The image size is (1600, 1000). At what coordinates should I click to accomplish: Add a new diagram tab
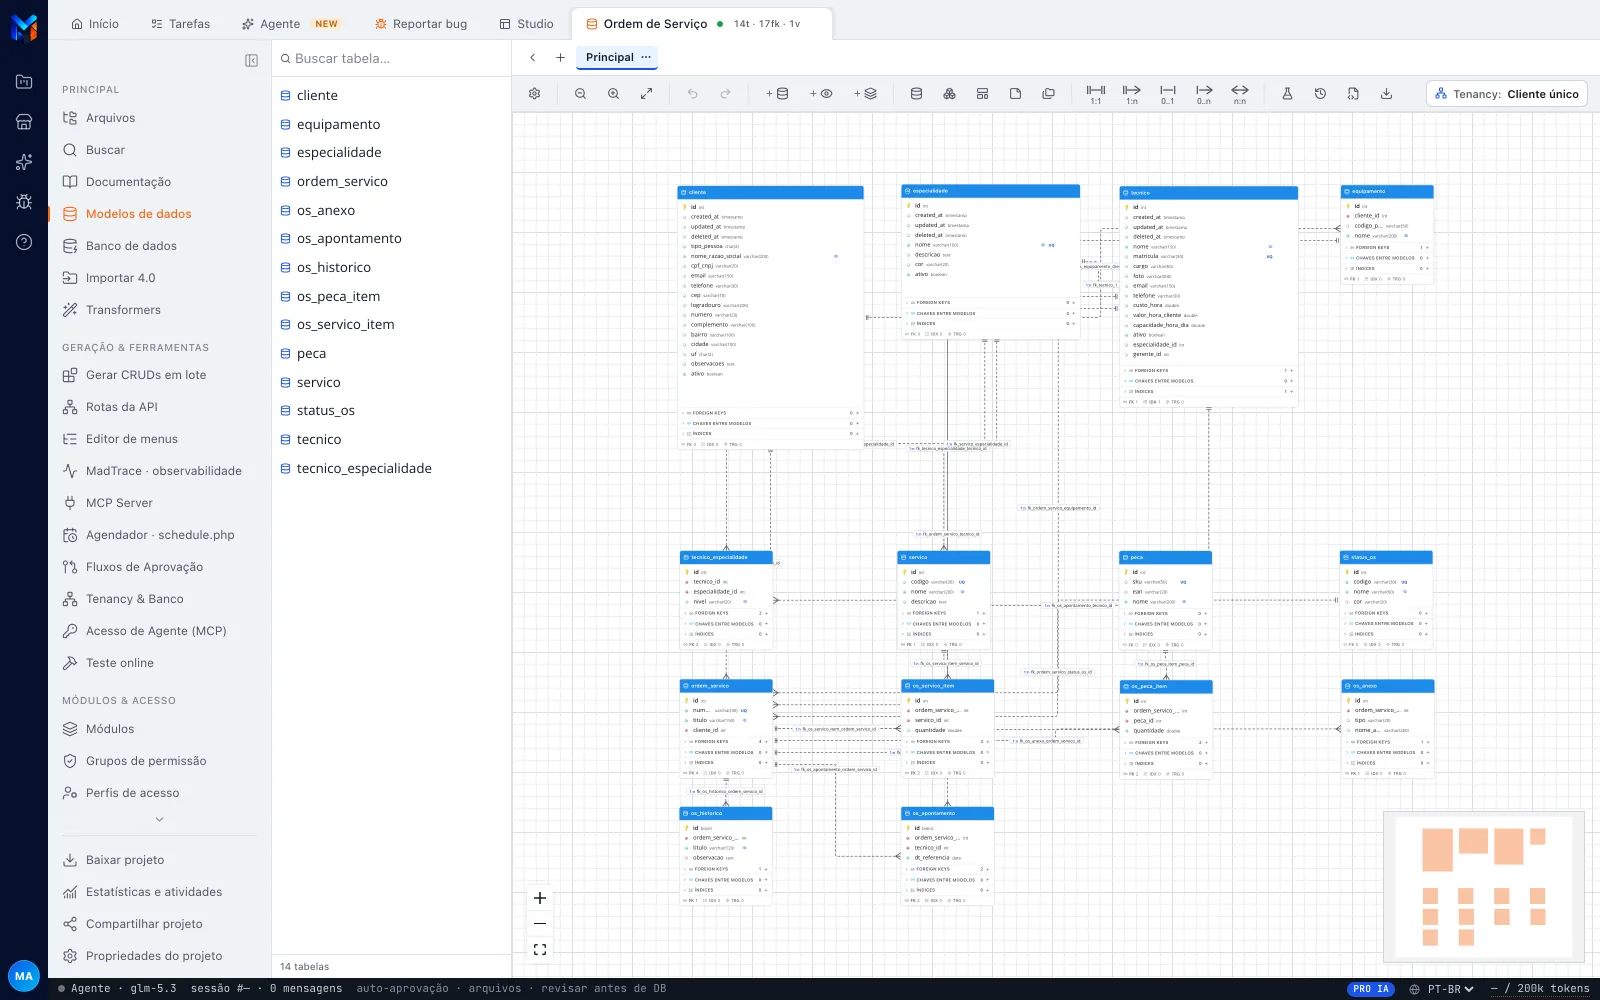pyautogui.click(x=560, y=57)
